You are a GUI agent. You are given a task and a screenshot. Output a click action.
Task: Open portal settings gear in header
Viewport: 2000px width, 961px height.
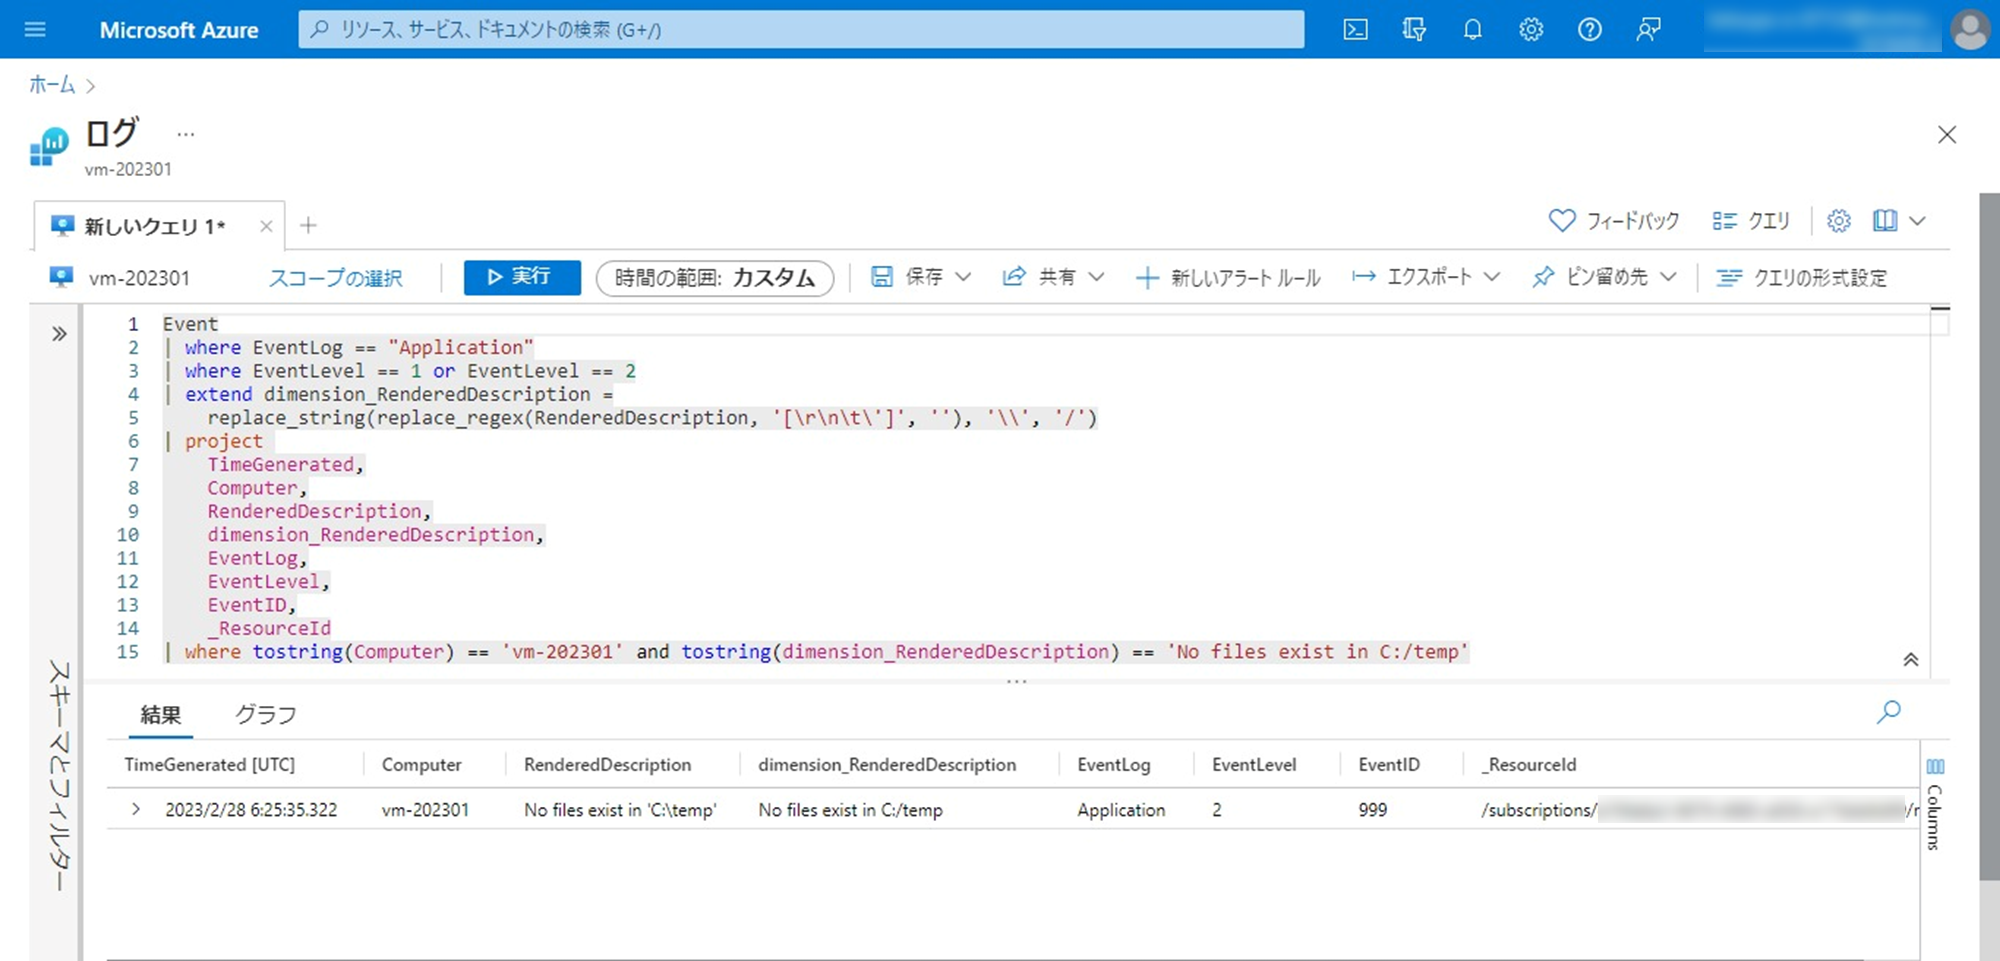click(x=1531, y=30)
